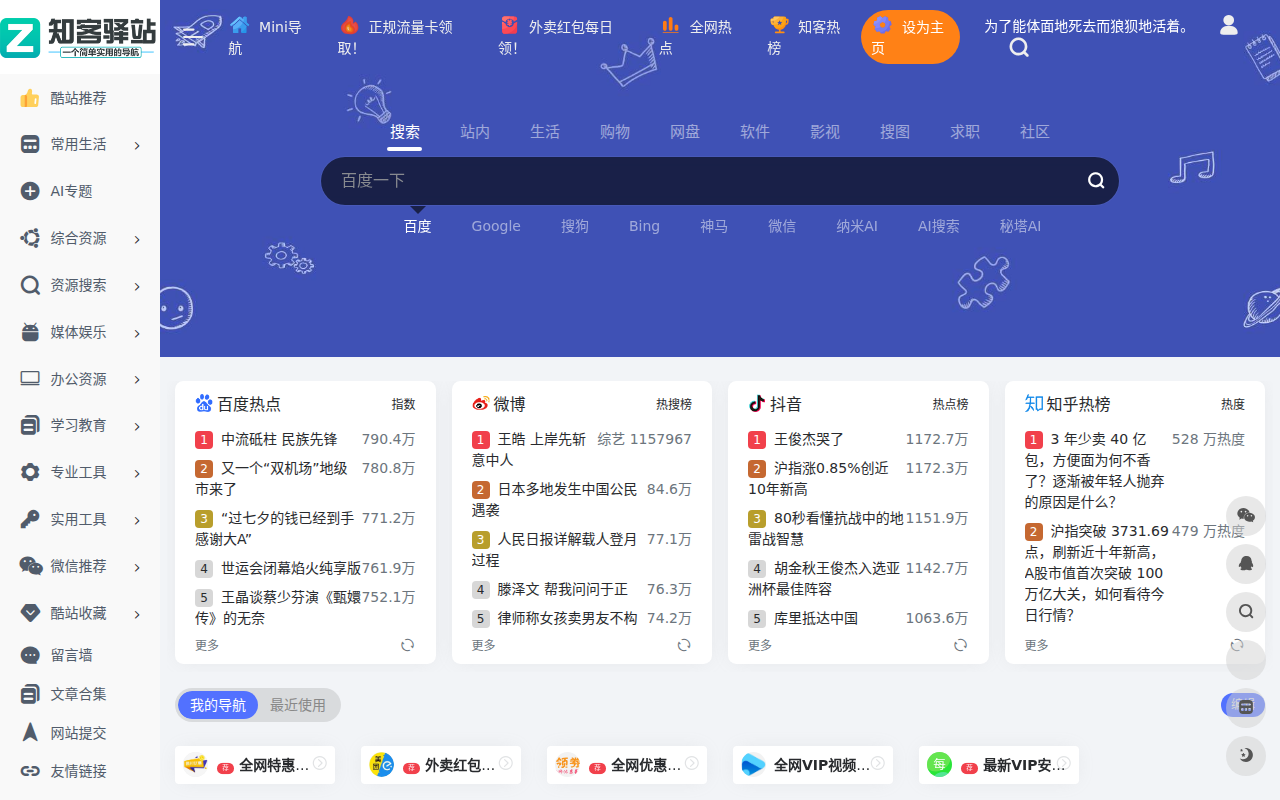
Task: Open 外卖红包每日领 link
Action: click(556, 37)
